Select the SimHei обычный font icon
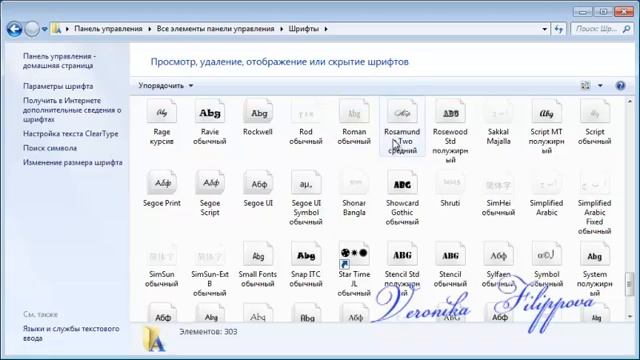Screen dimensions: 640x360 point(498,183)
